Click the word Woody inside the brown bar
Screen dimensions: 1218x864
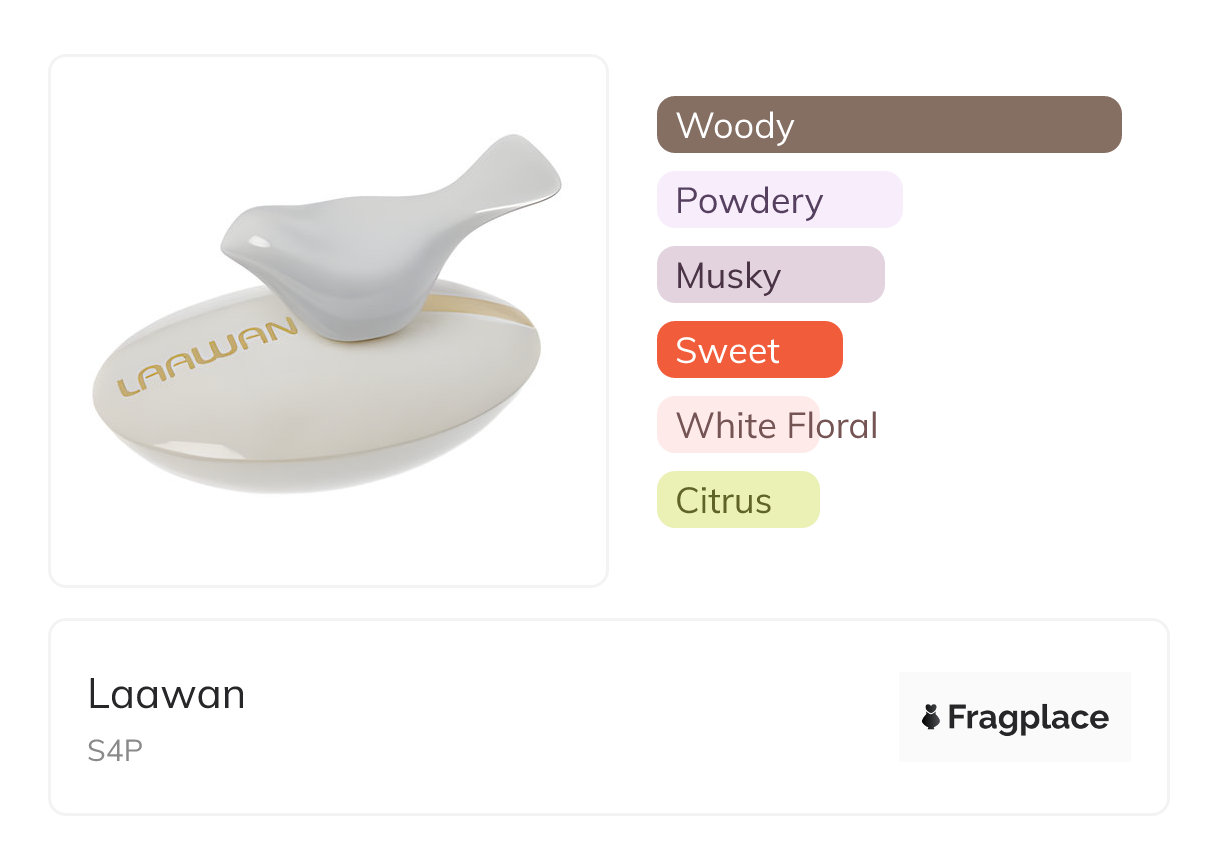[735, 125]
